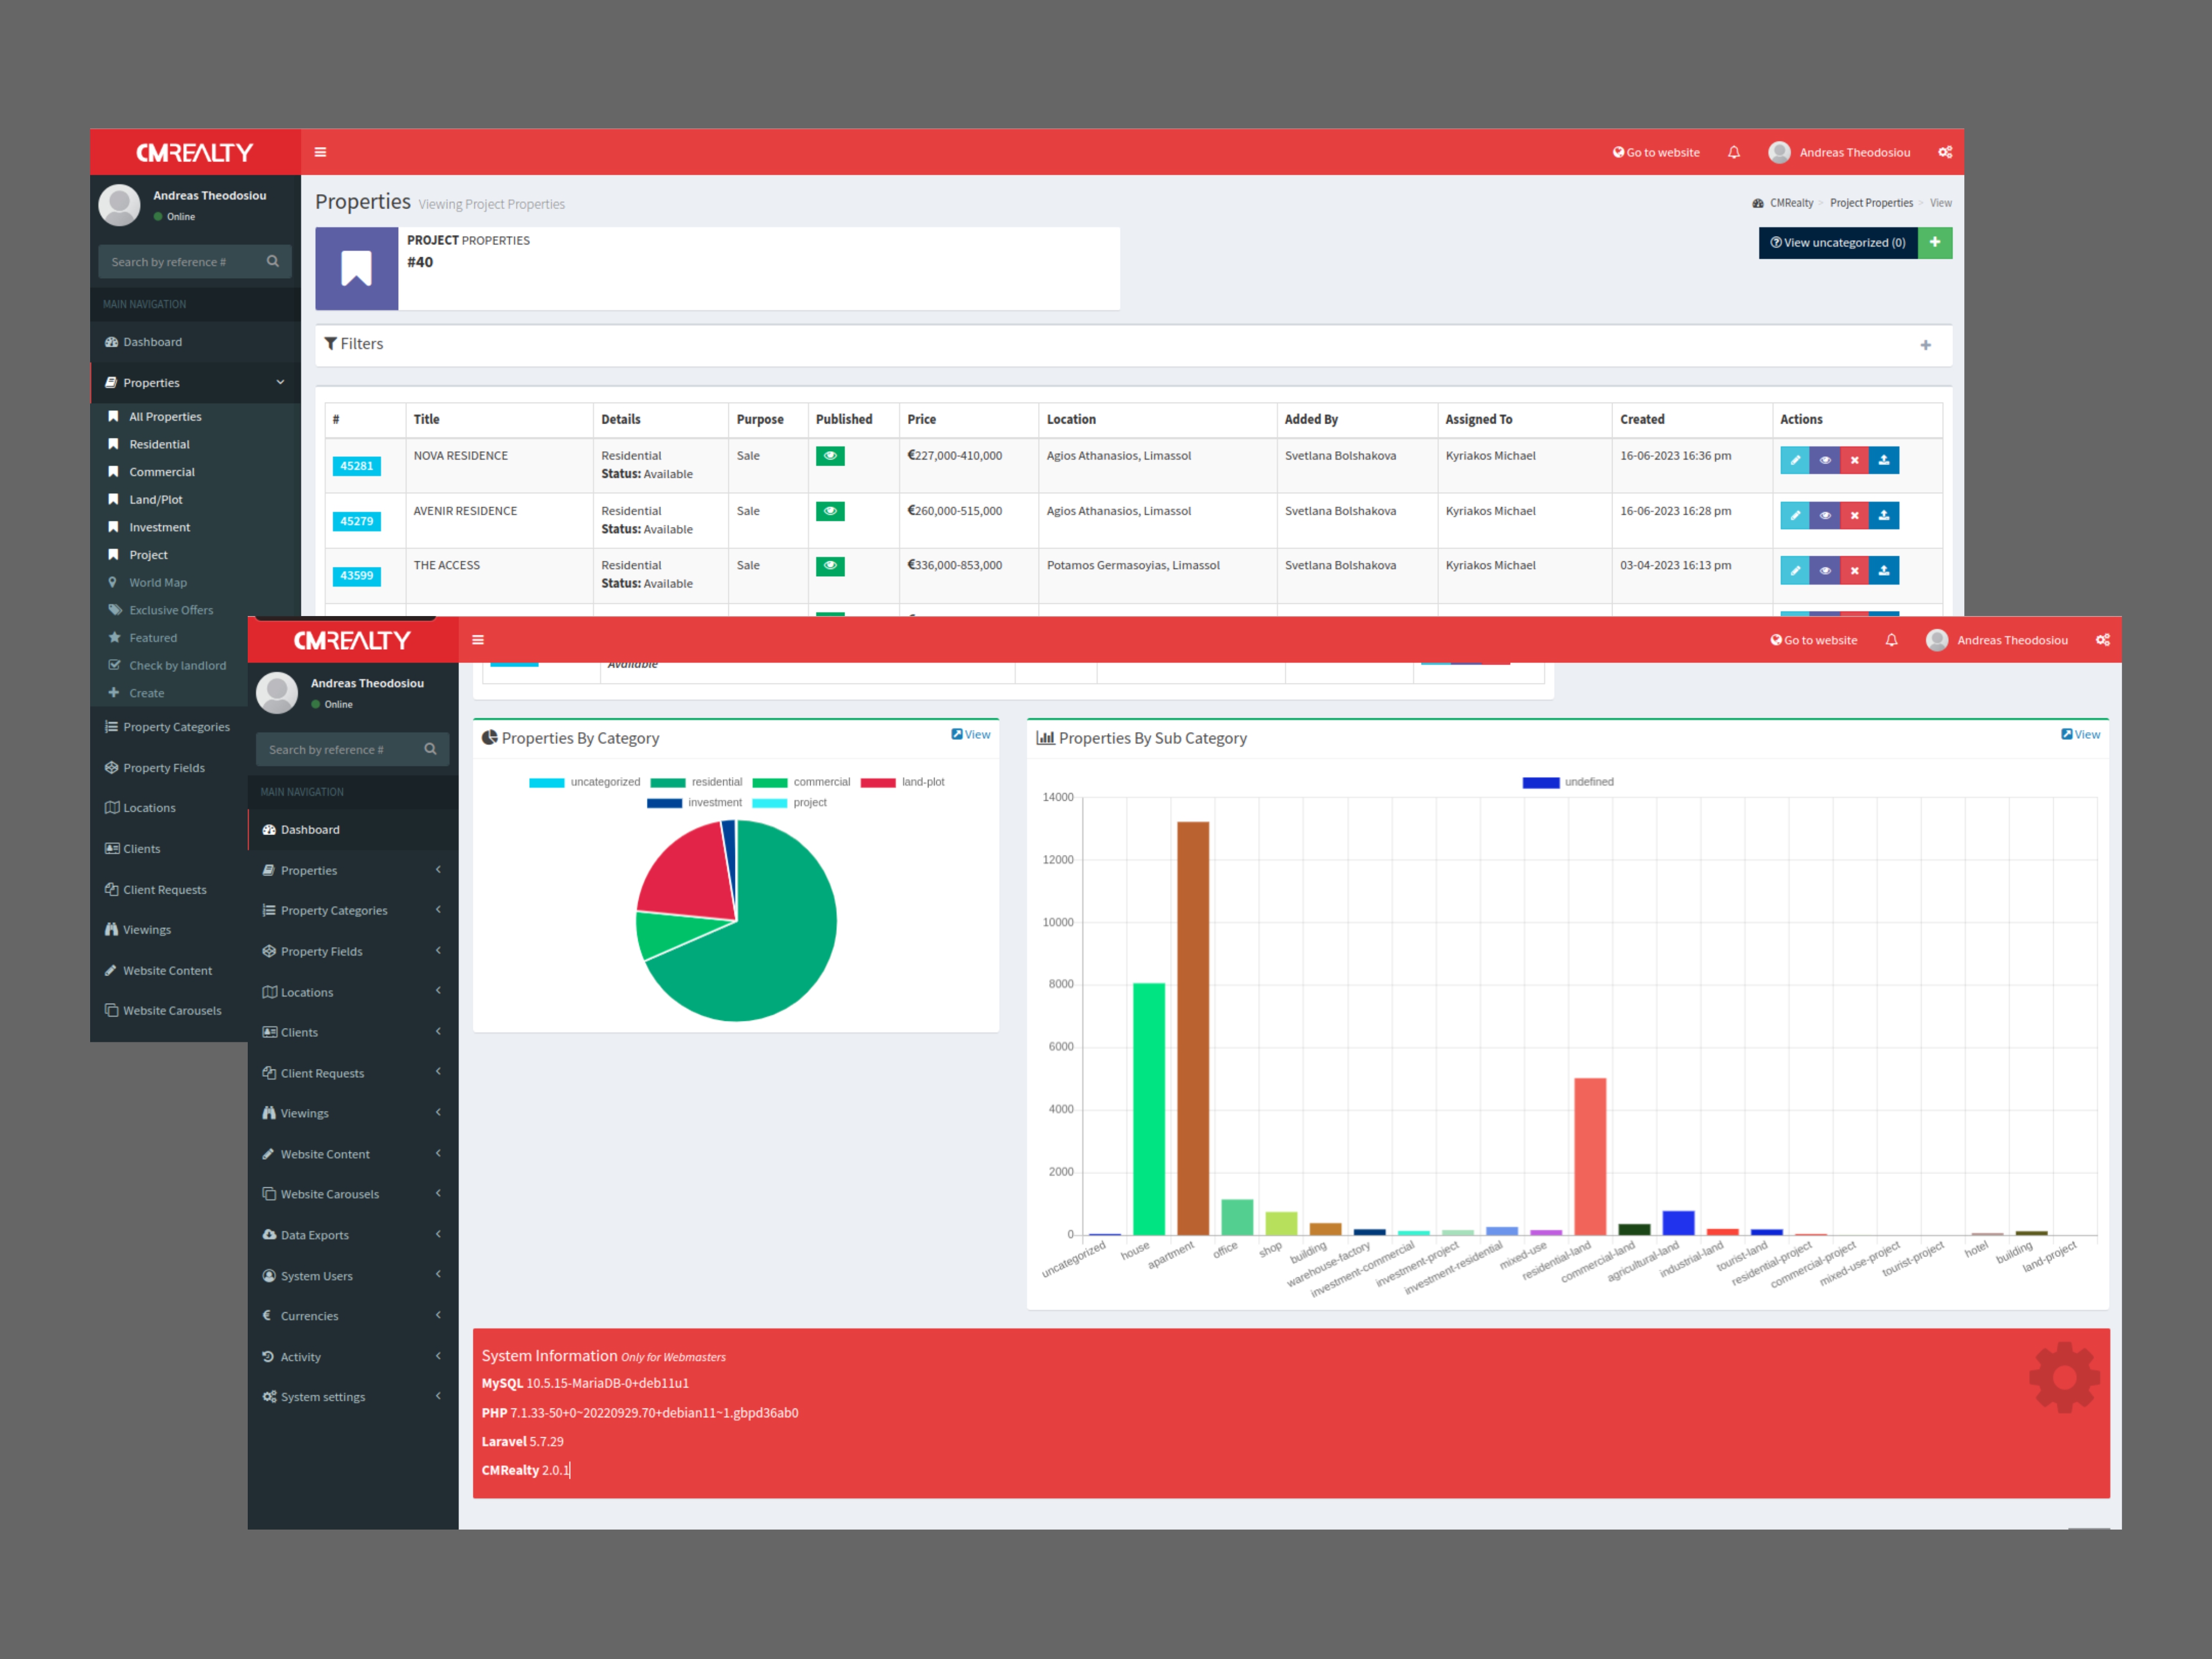2212x1659 pixels.
Task: Click the view icon for THE ACCESS row
Action: (x=1824, y=571)
